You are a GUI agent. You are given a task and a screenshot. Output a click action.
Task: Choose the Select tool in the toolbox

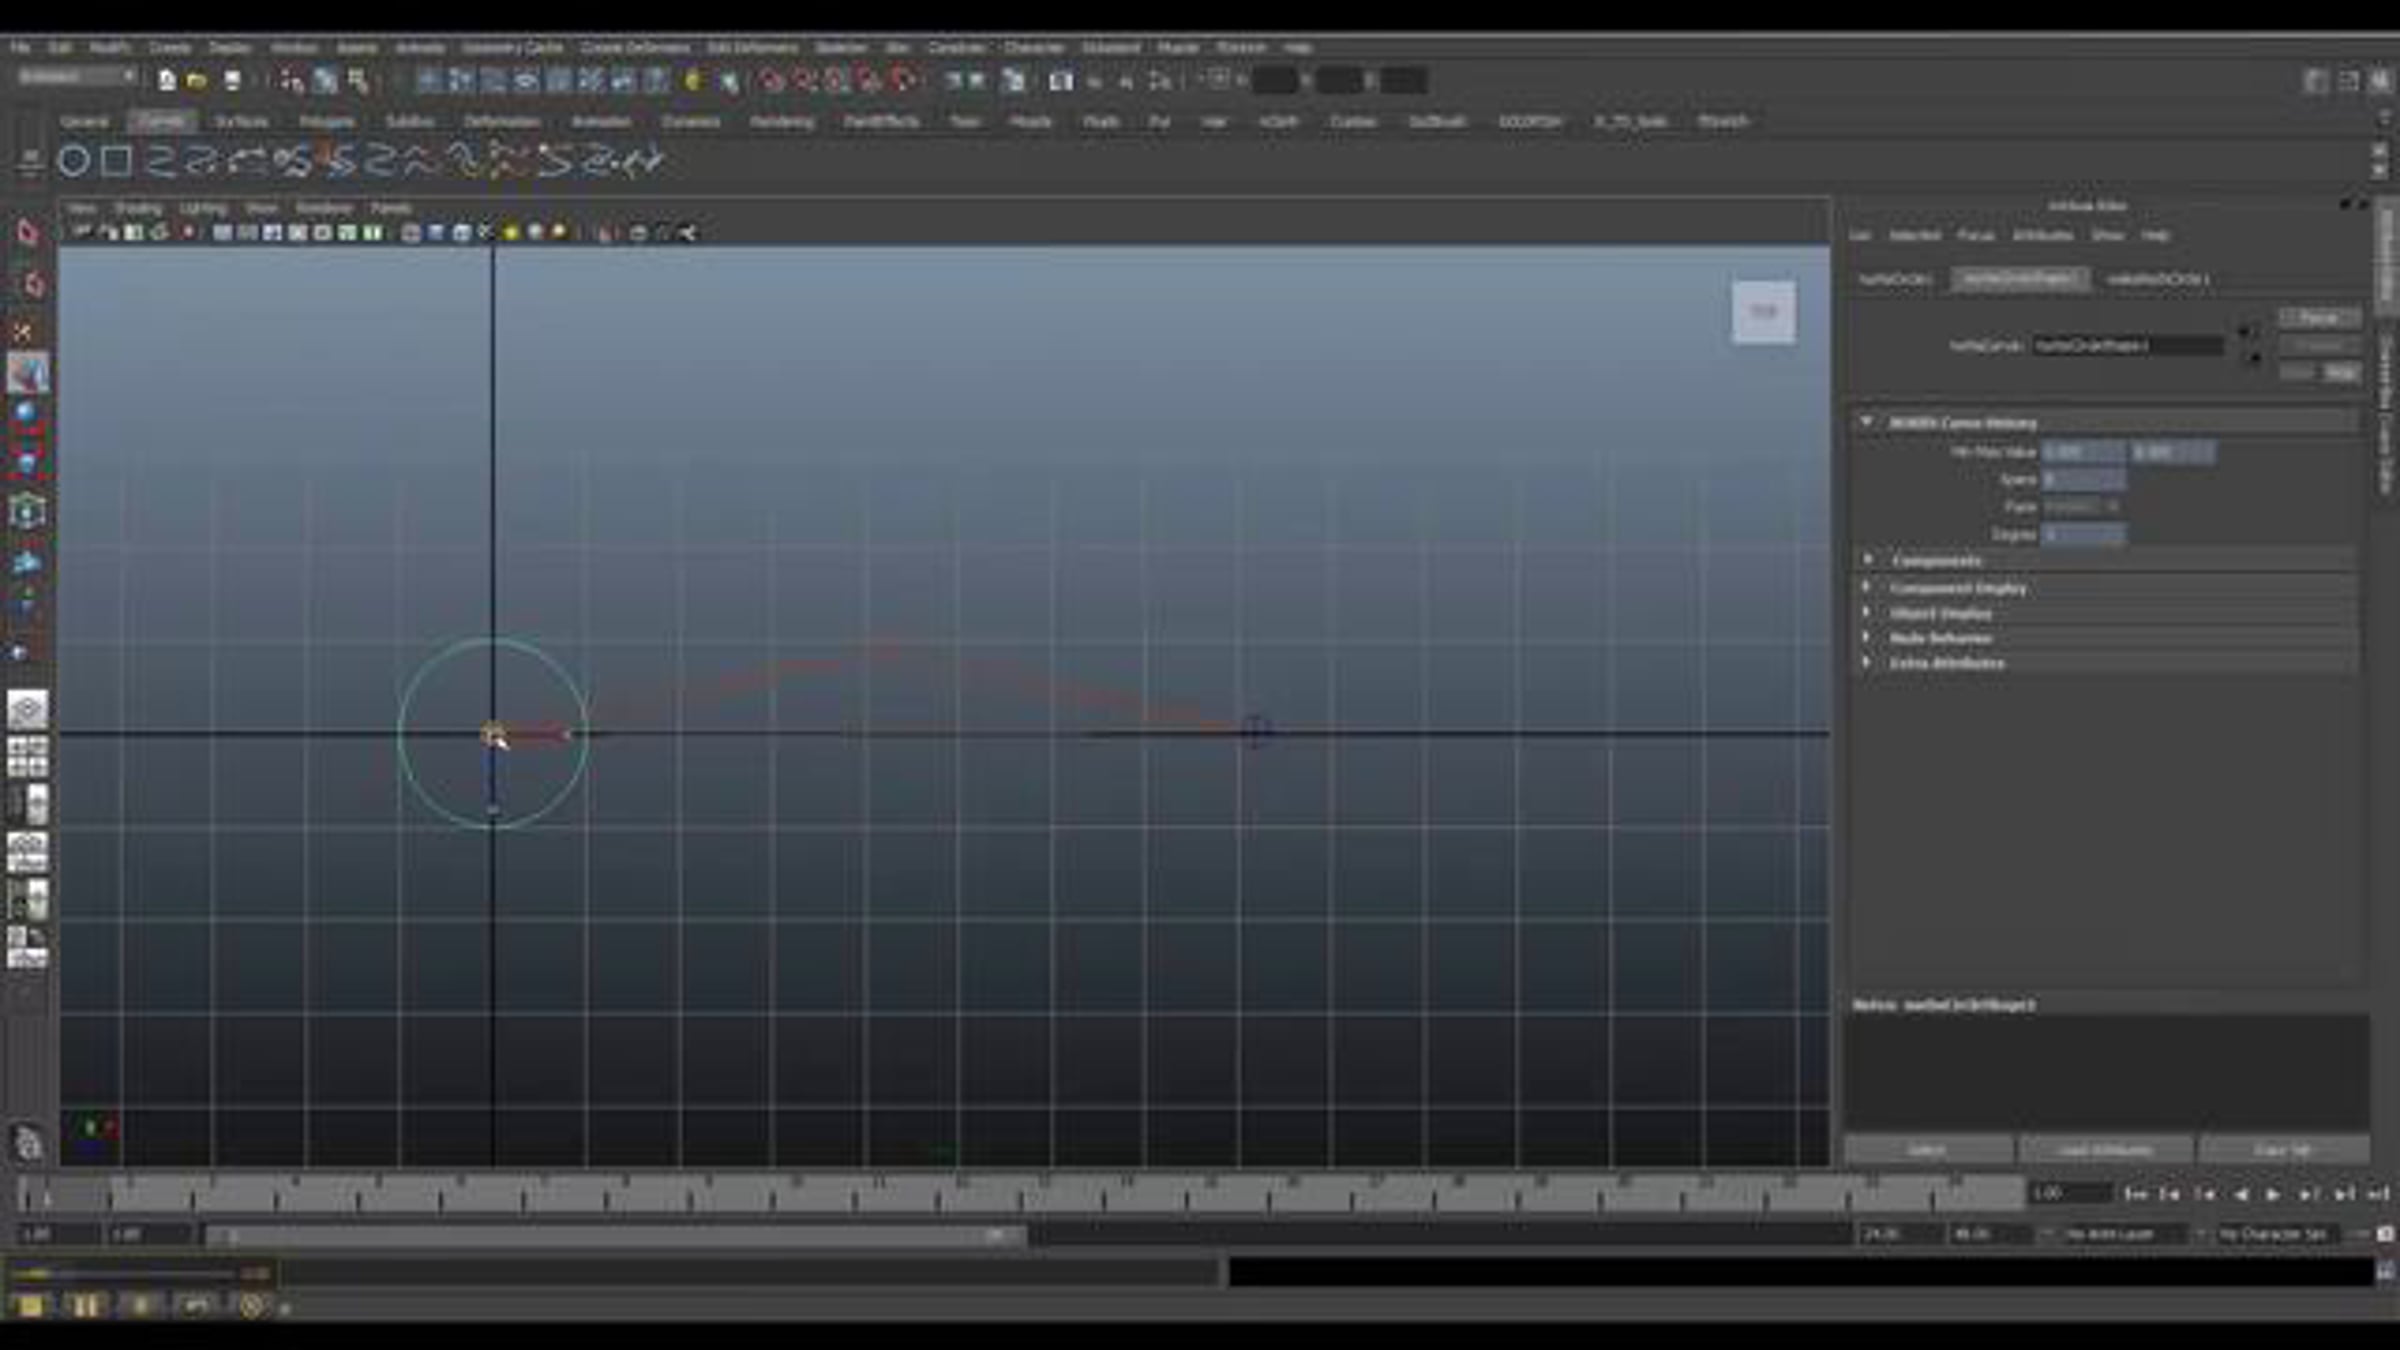click(27, 232)
